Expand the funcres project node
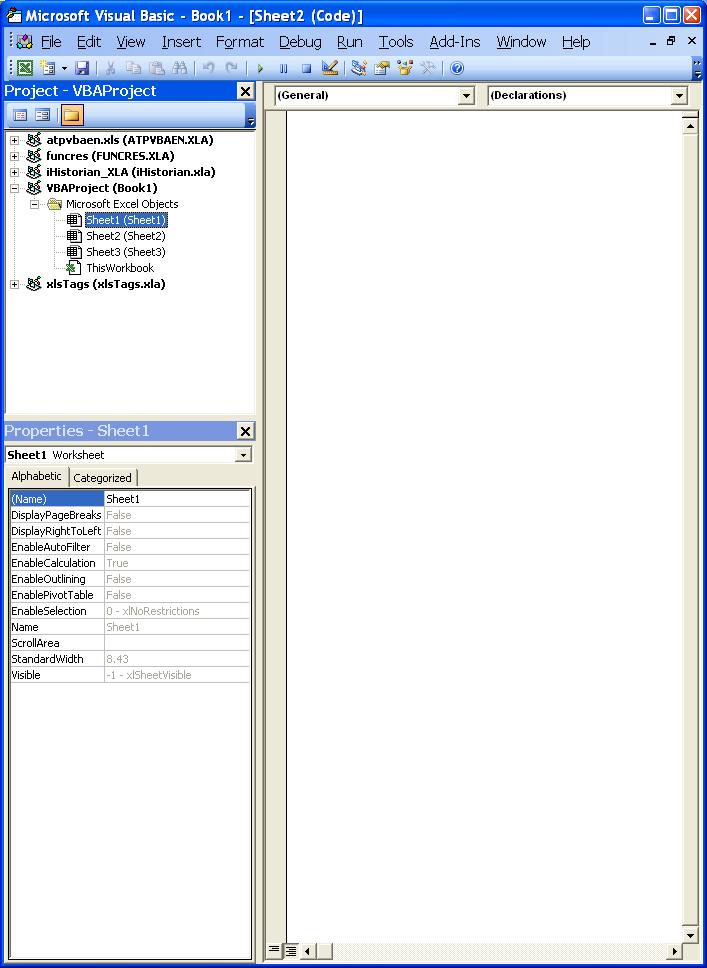Screen dimensions: 707x968 pos(15,157)
